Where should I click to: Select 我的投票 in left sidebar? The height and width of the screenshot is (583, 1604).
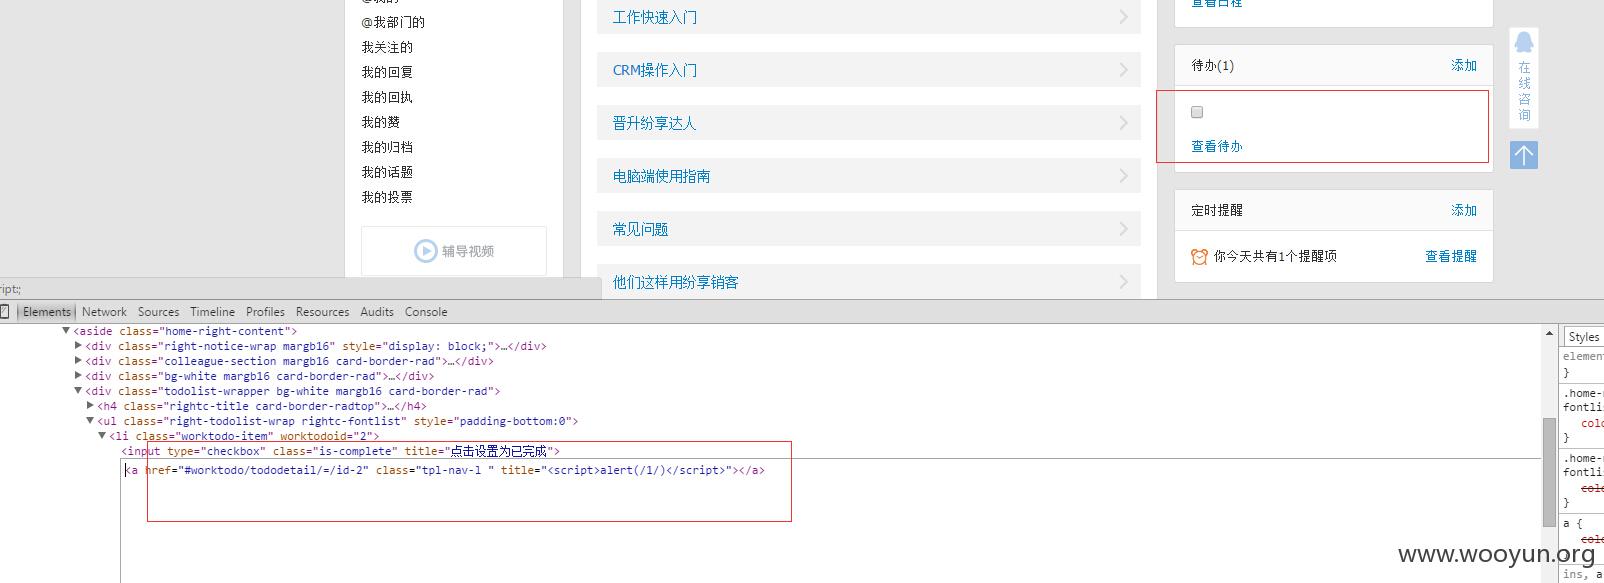387,197
